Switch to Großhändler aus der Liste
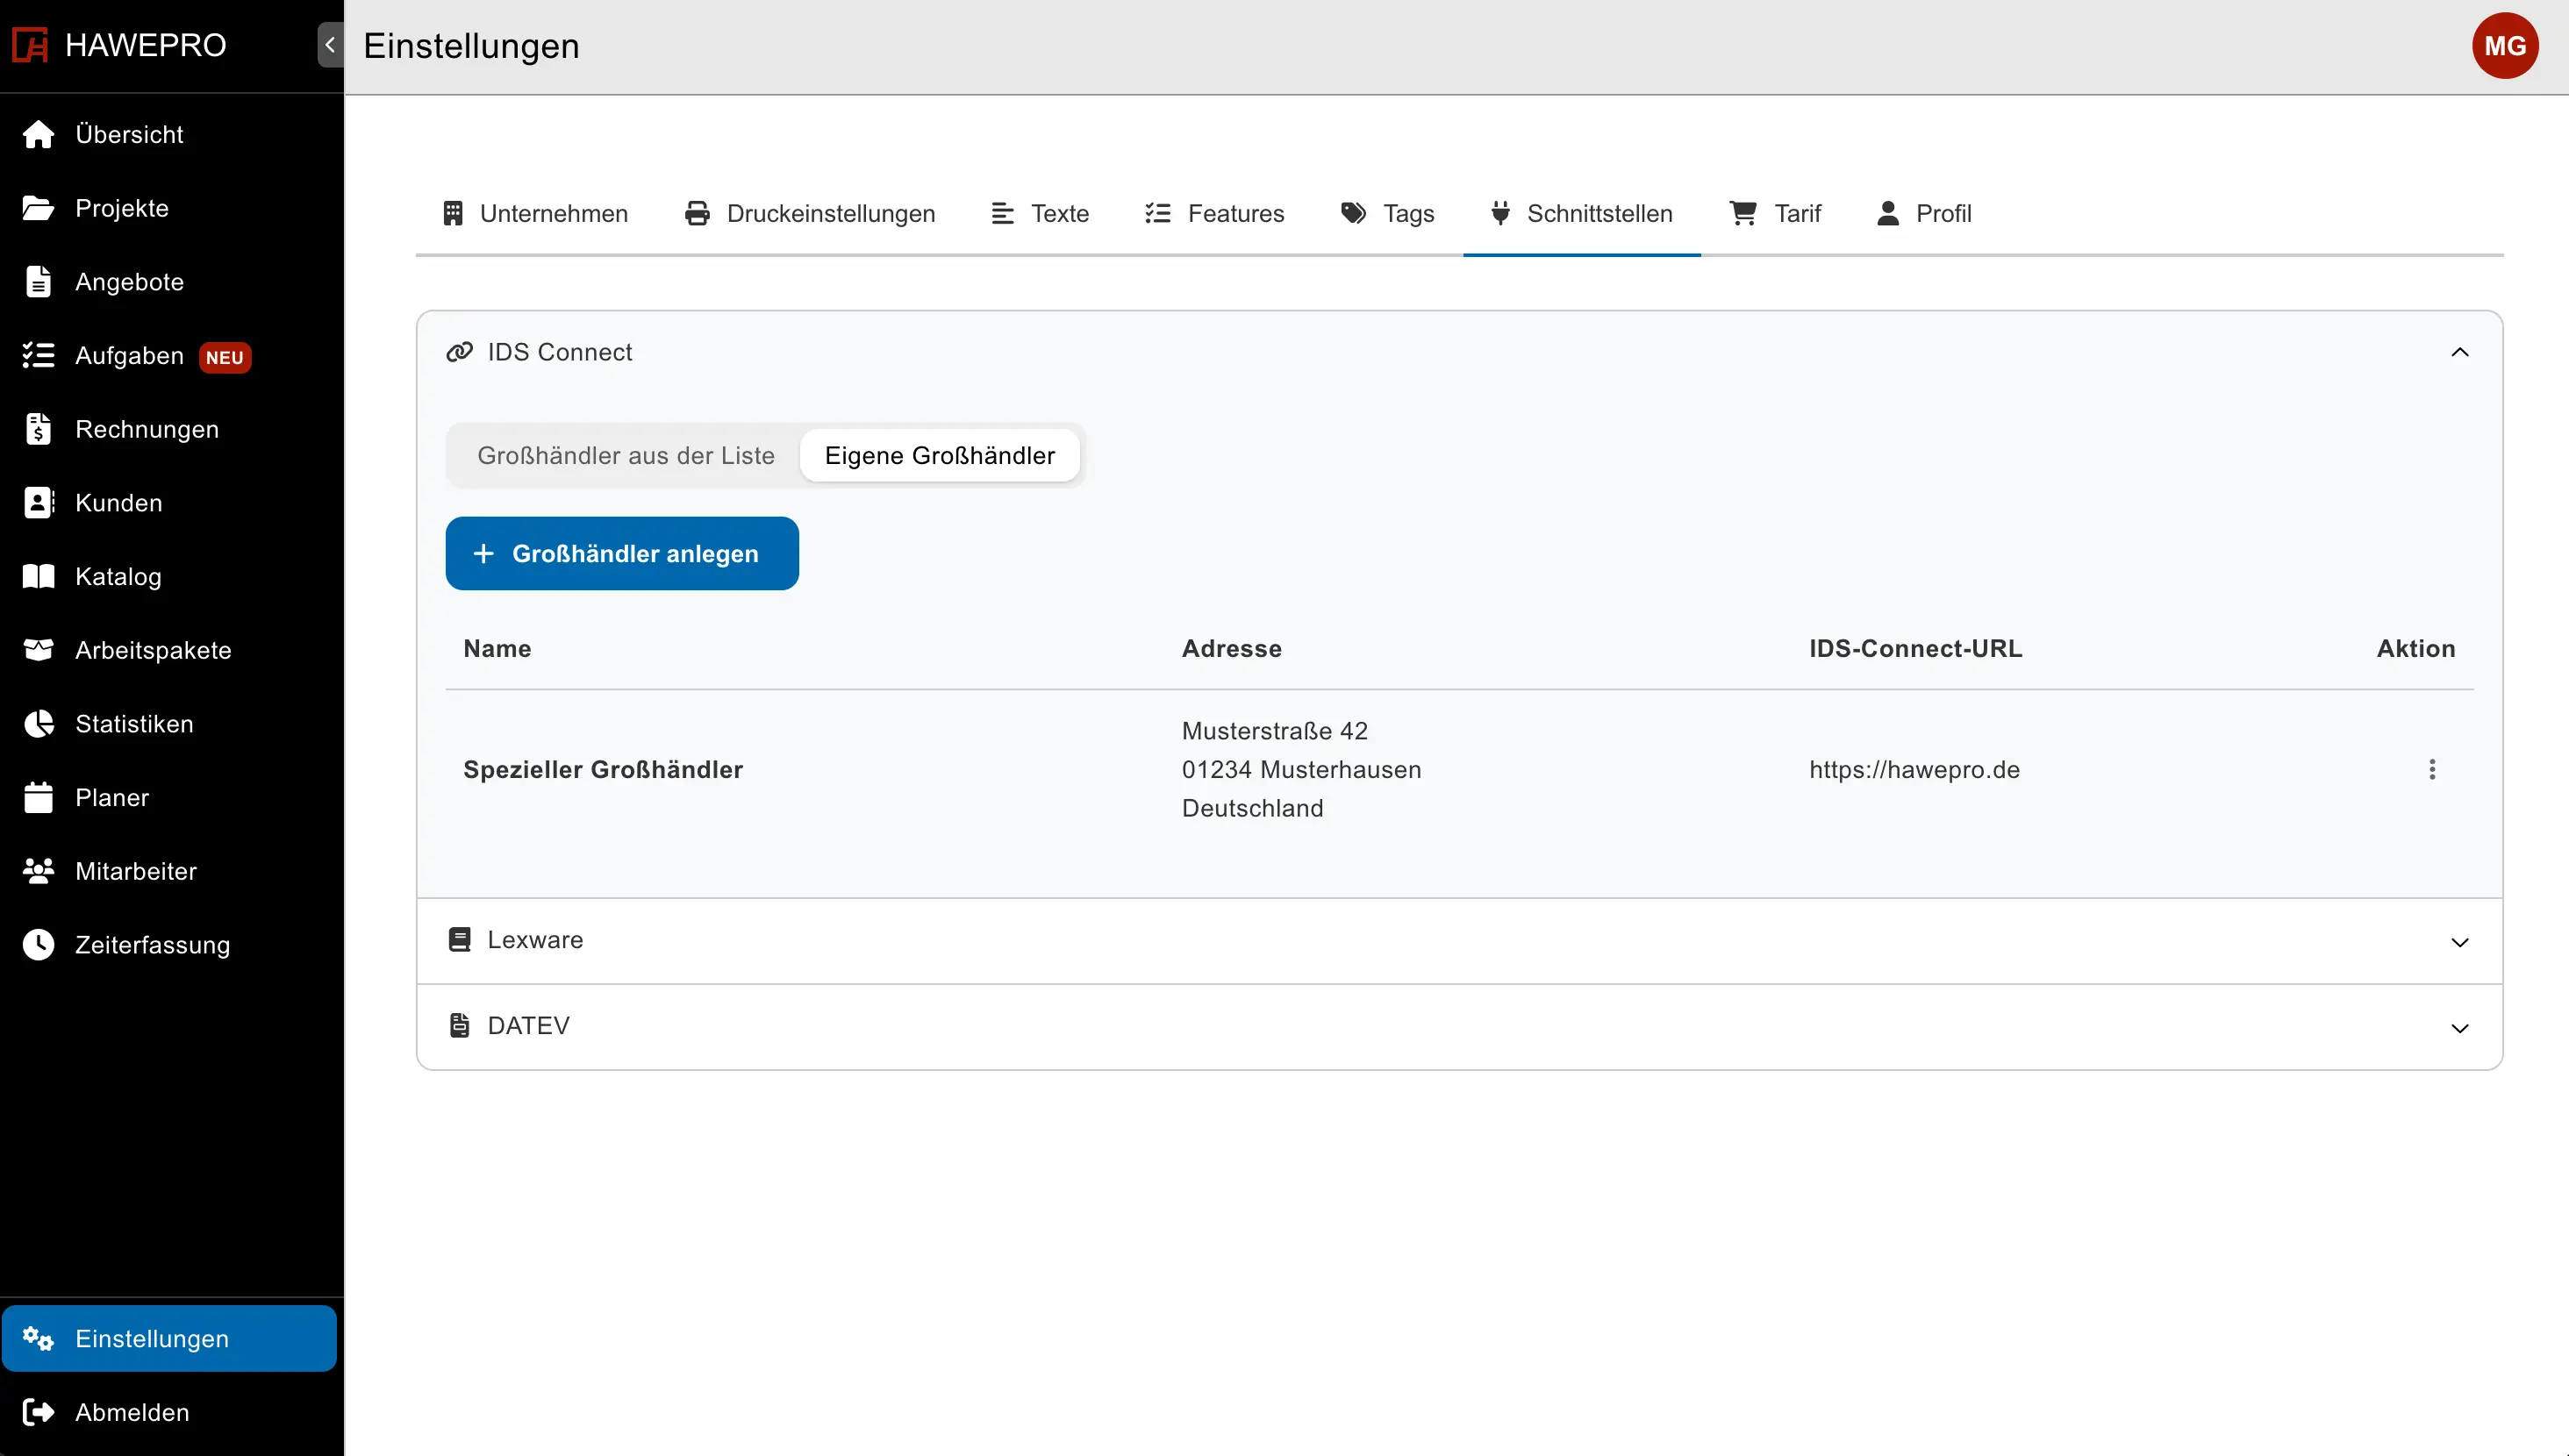 pyautogui.click(x=626, y=456)
